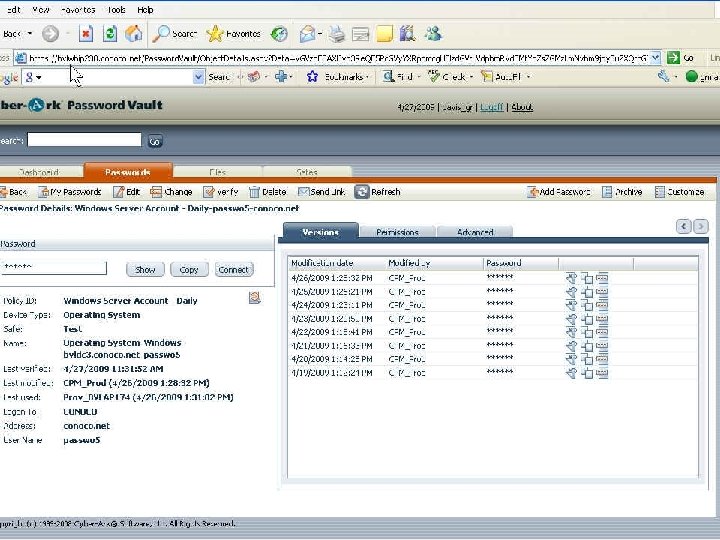Select the Versions tab
This screenshot has width=720, height=540.
[x=321, y=231]
